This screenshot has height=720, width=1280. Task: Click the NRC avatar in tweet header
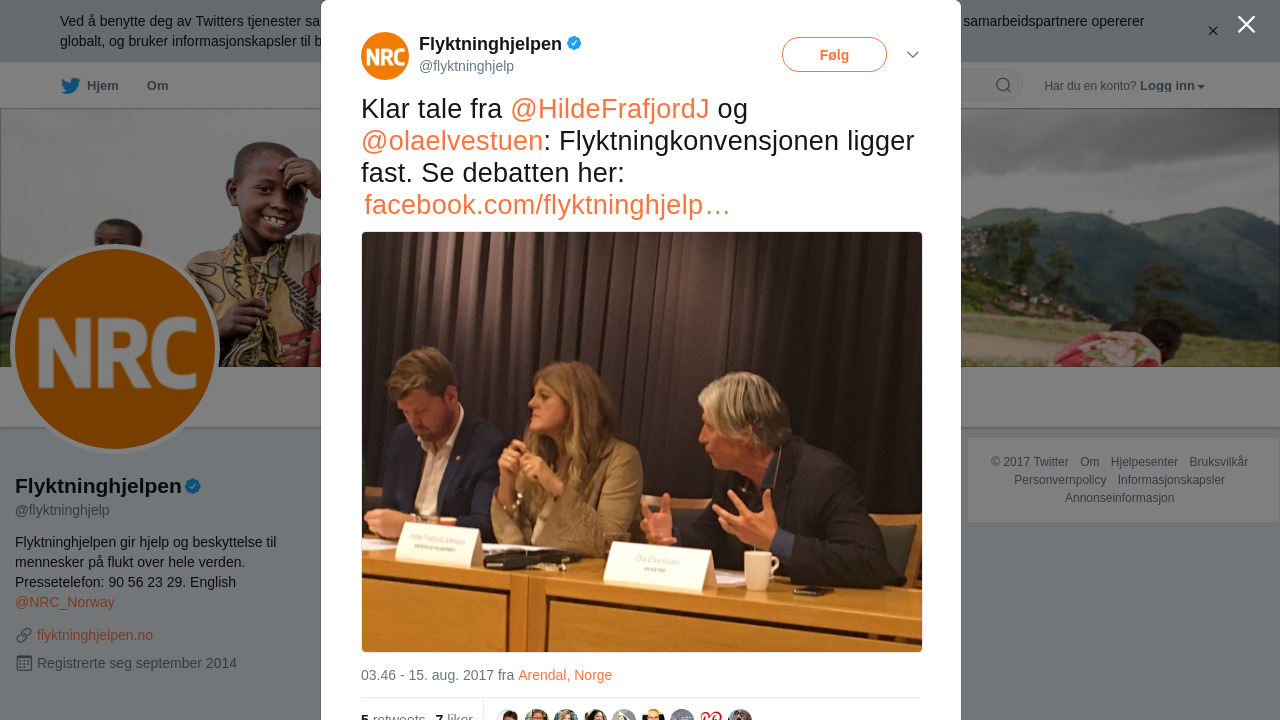385,56
